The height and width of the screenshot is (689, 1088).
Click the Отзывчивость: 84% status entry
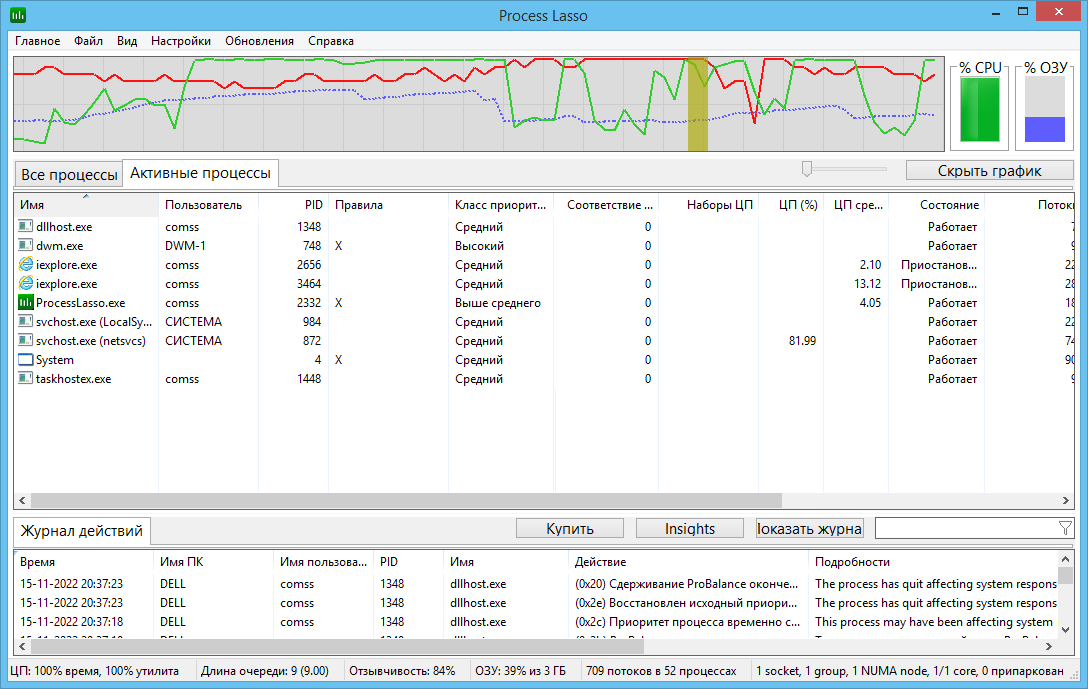pos(402,671)
